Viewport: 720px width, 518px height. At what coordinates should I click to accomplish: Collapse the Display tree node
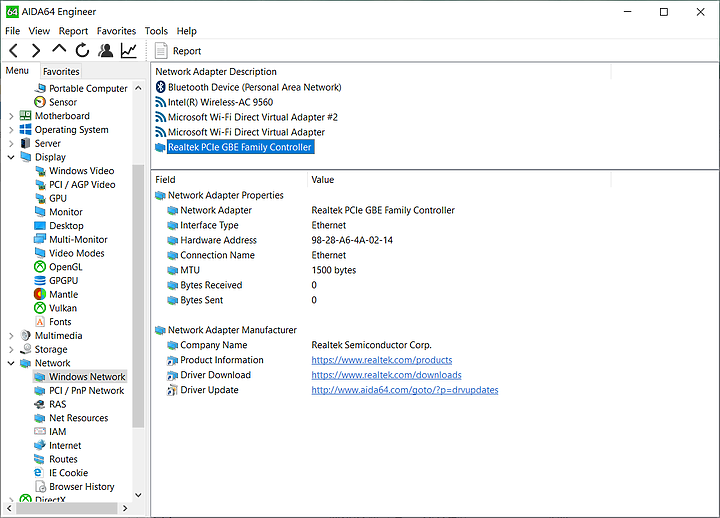pyautogui.click(x=11, y=157)
